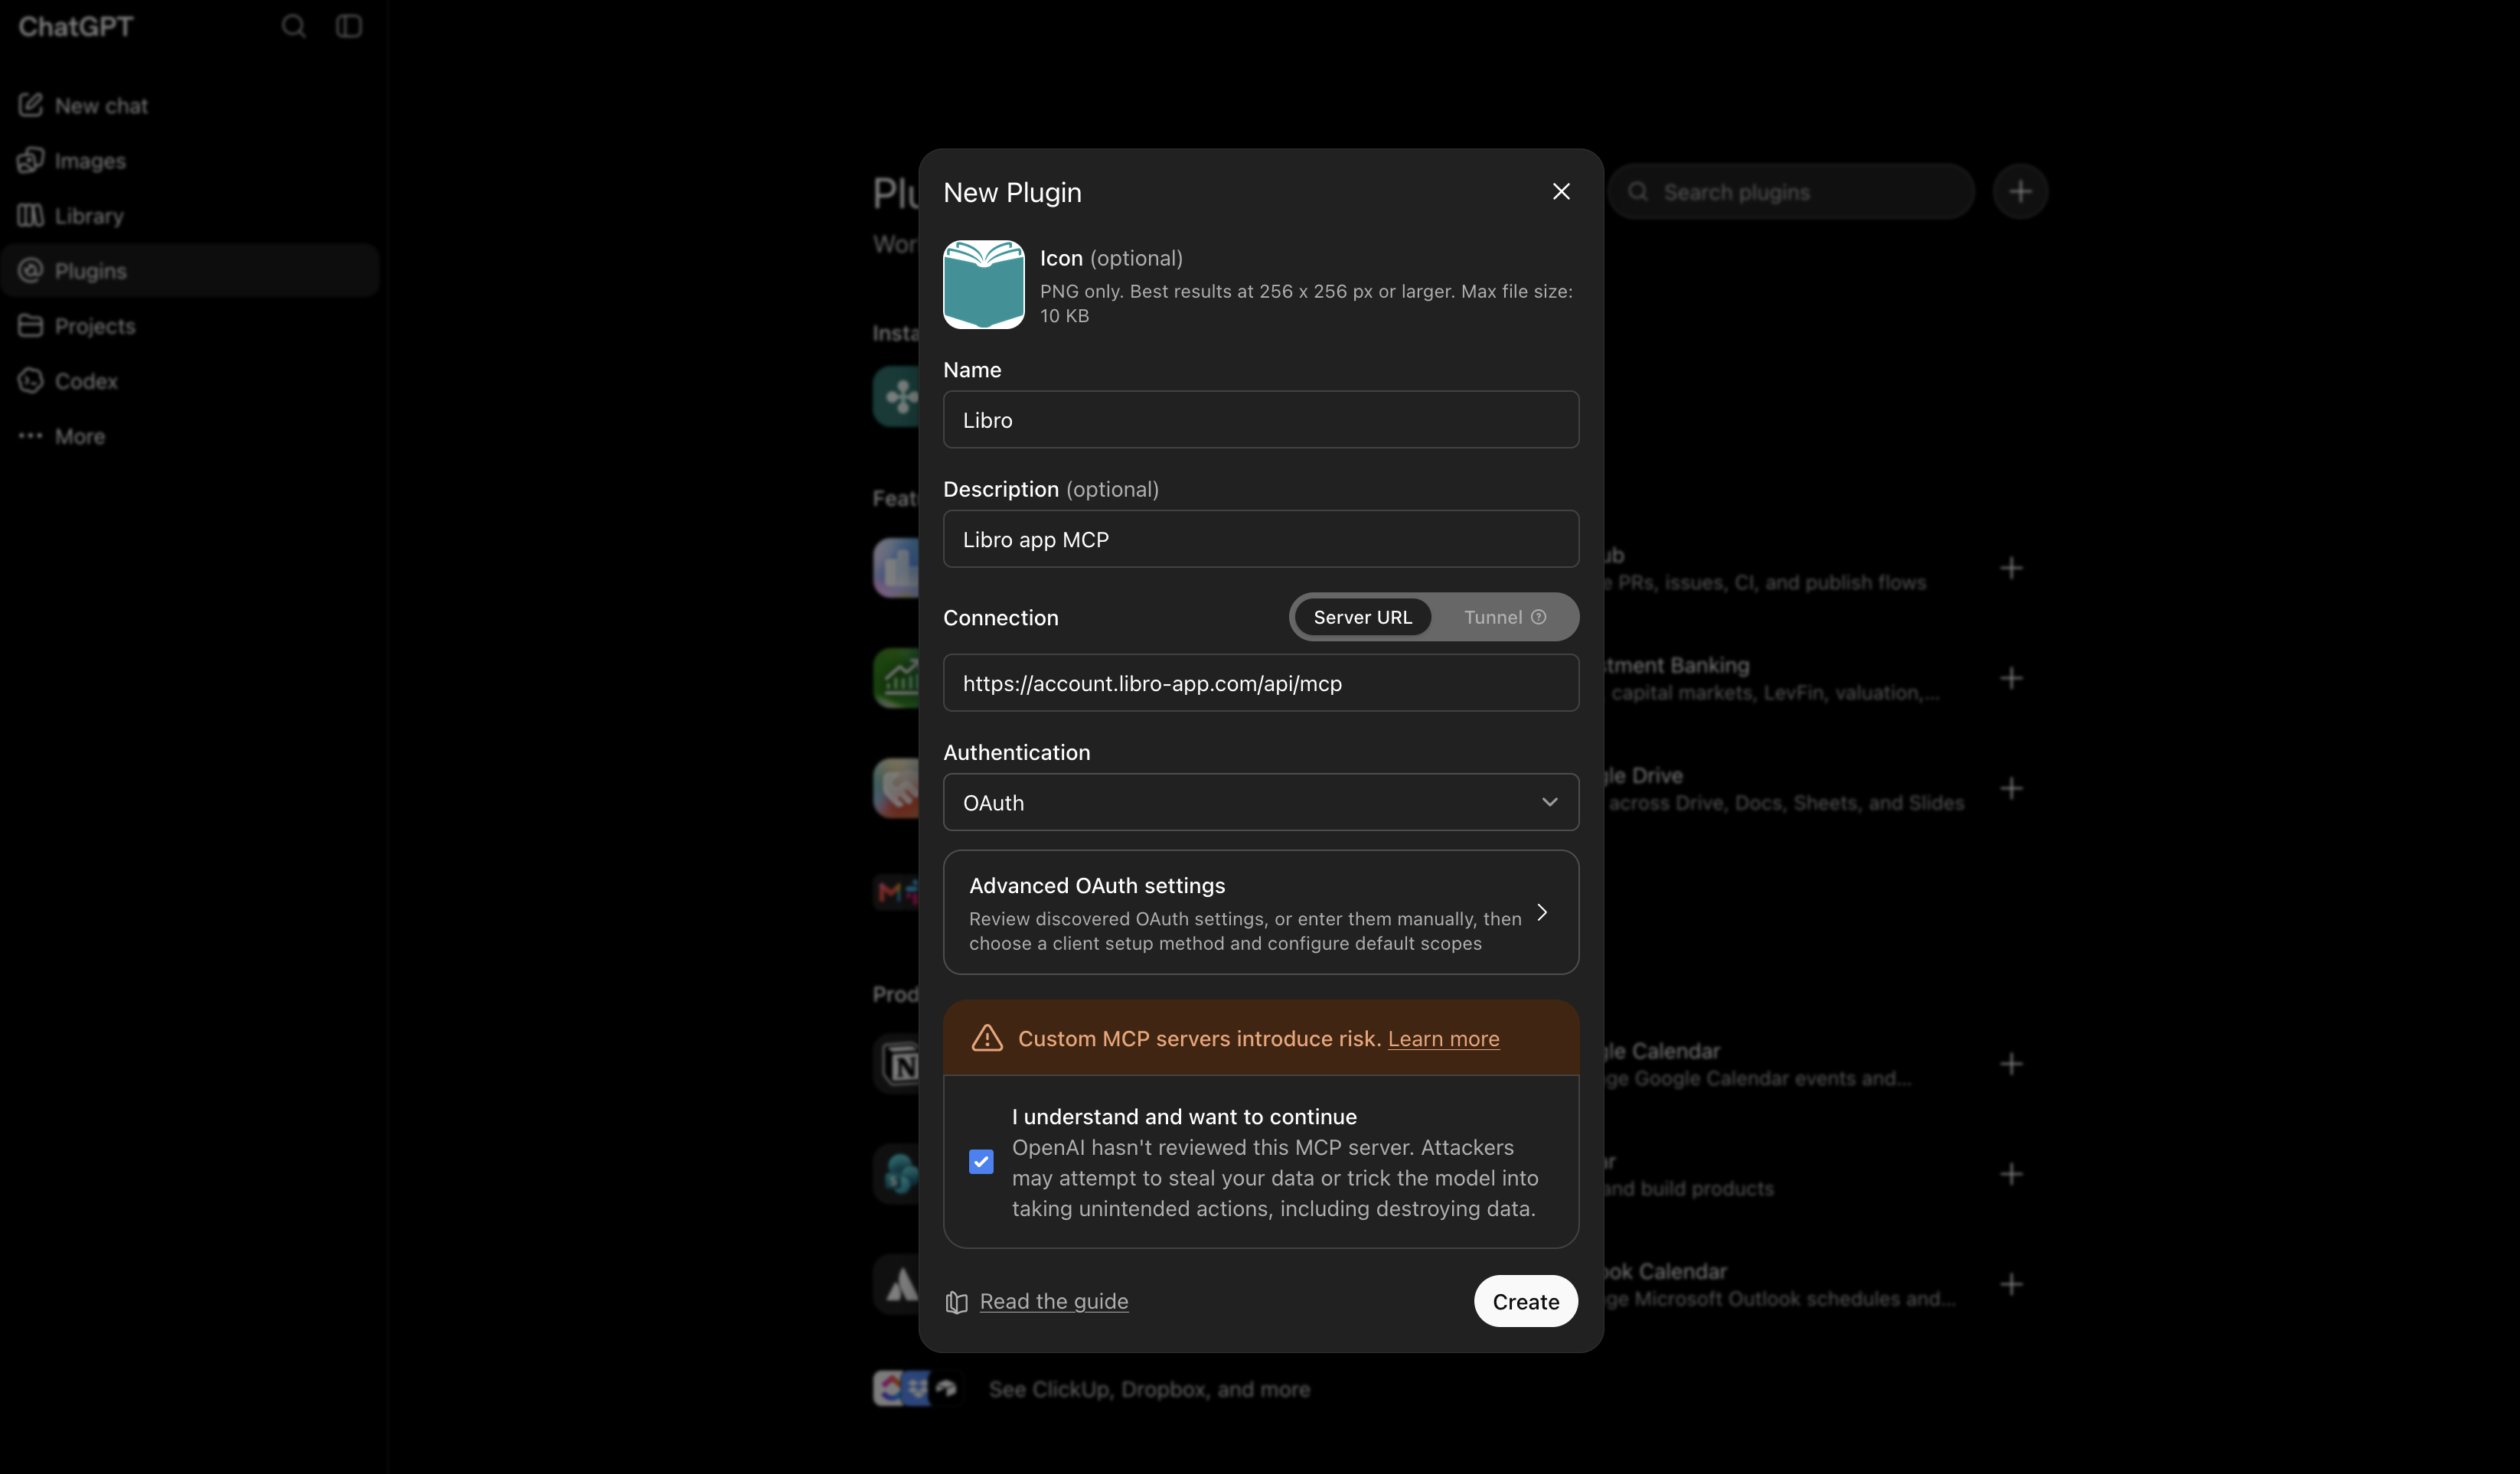
Task: Close the New Plugin dialog
Action: (x=1561, y=191)
